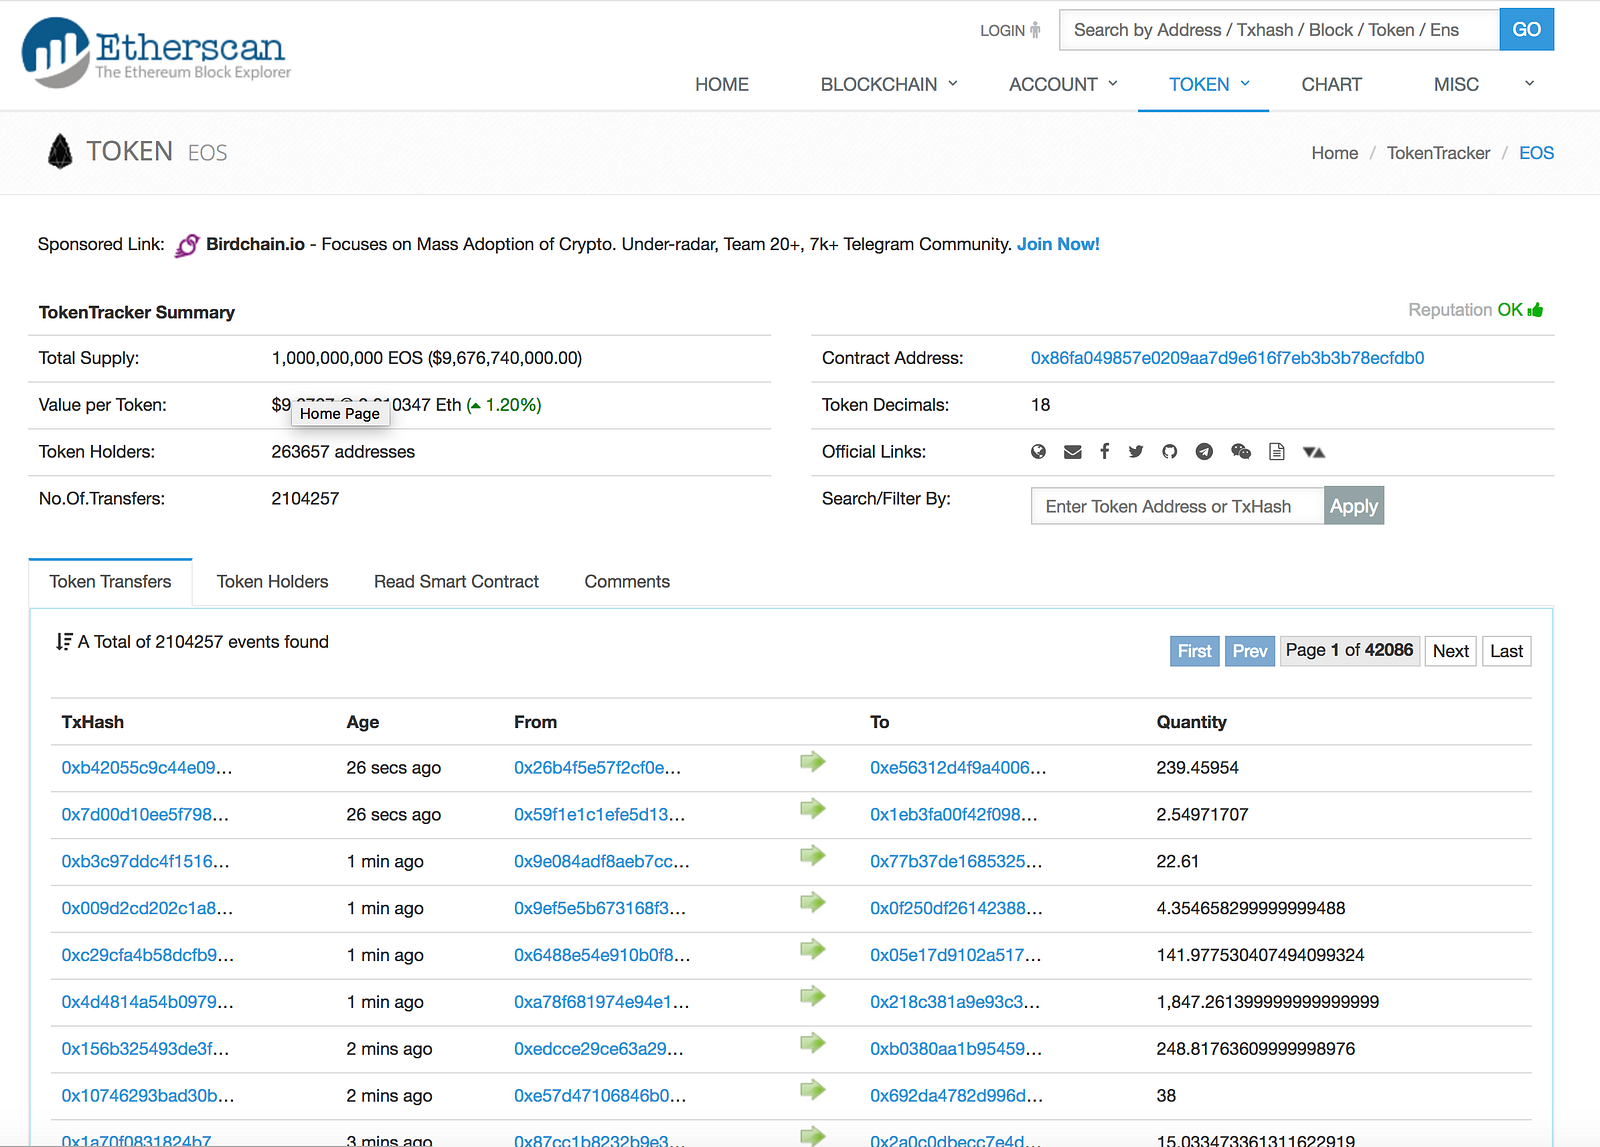Open recipient address 0x218c381a9e93c3…
Image resolution: width=1600 pixels, height=1147 pixels.
click(x=955, y=1002)
